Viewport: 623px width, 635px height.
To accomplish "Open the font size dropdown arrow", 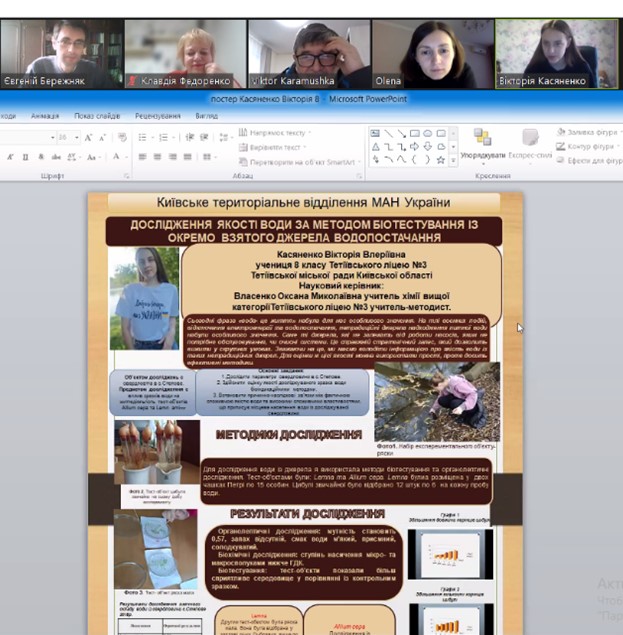I will click(x=77, y=138).
